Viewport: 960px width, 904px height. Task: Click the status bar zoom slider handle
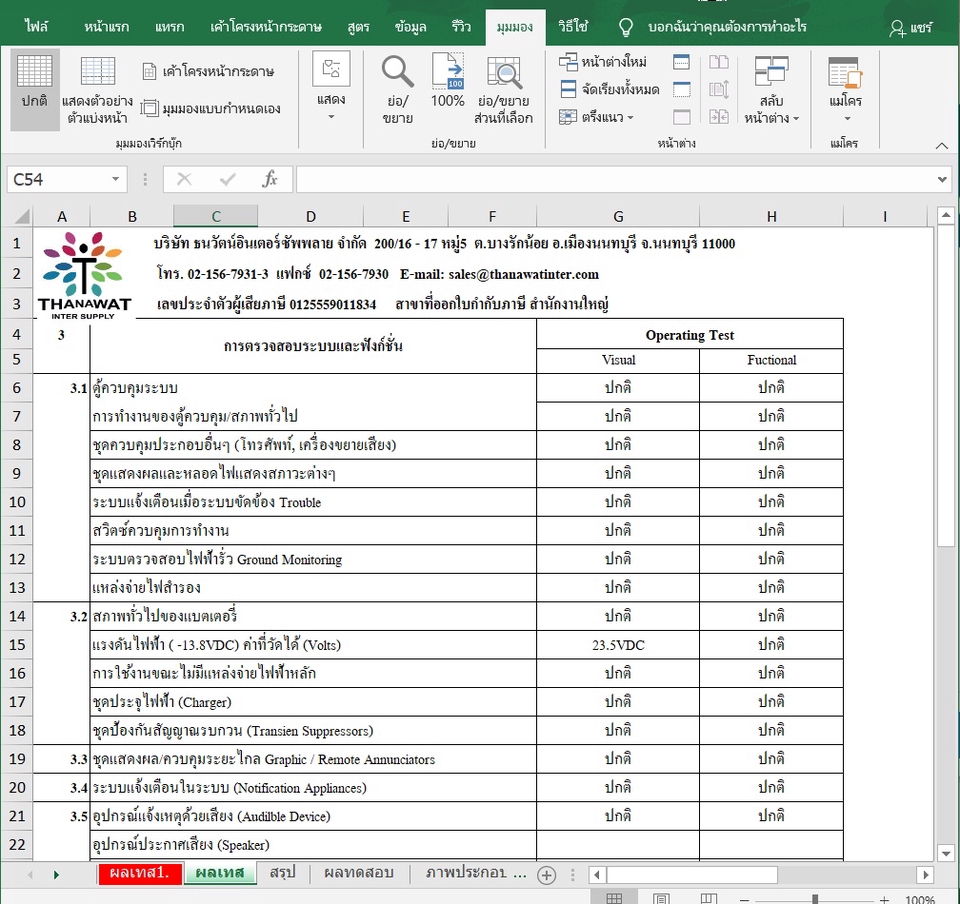[815, 899]
